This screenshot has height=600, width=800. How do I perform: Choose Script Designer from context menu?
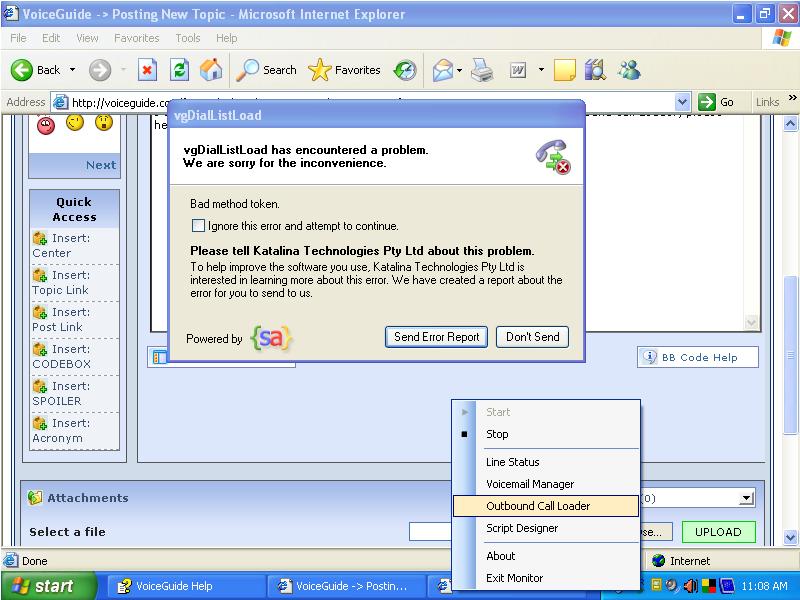(522, 528)
